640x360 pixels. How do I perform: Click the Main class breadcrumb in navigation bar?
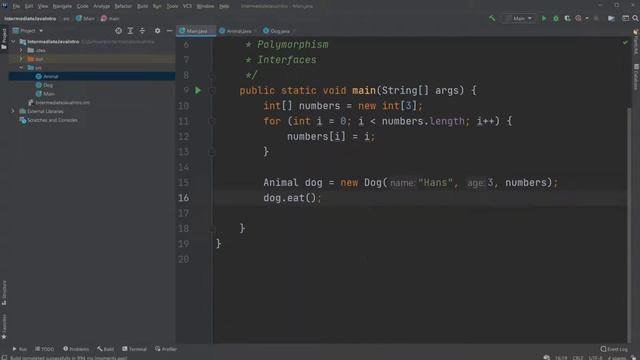click(85, 18)
